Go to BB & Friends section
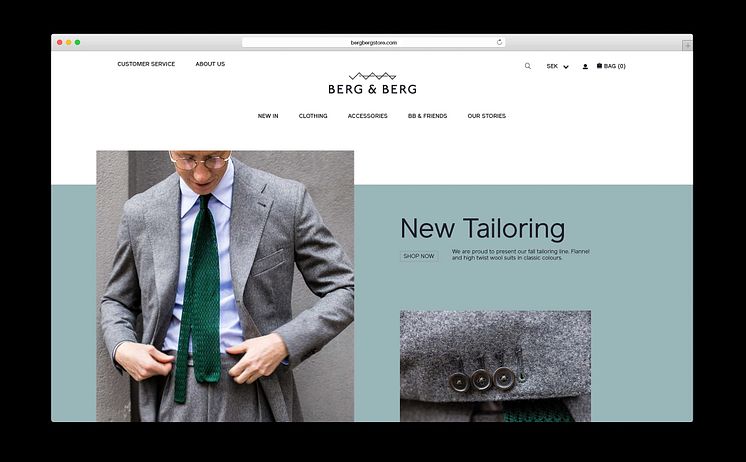 (x=428, y=116)
